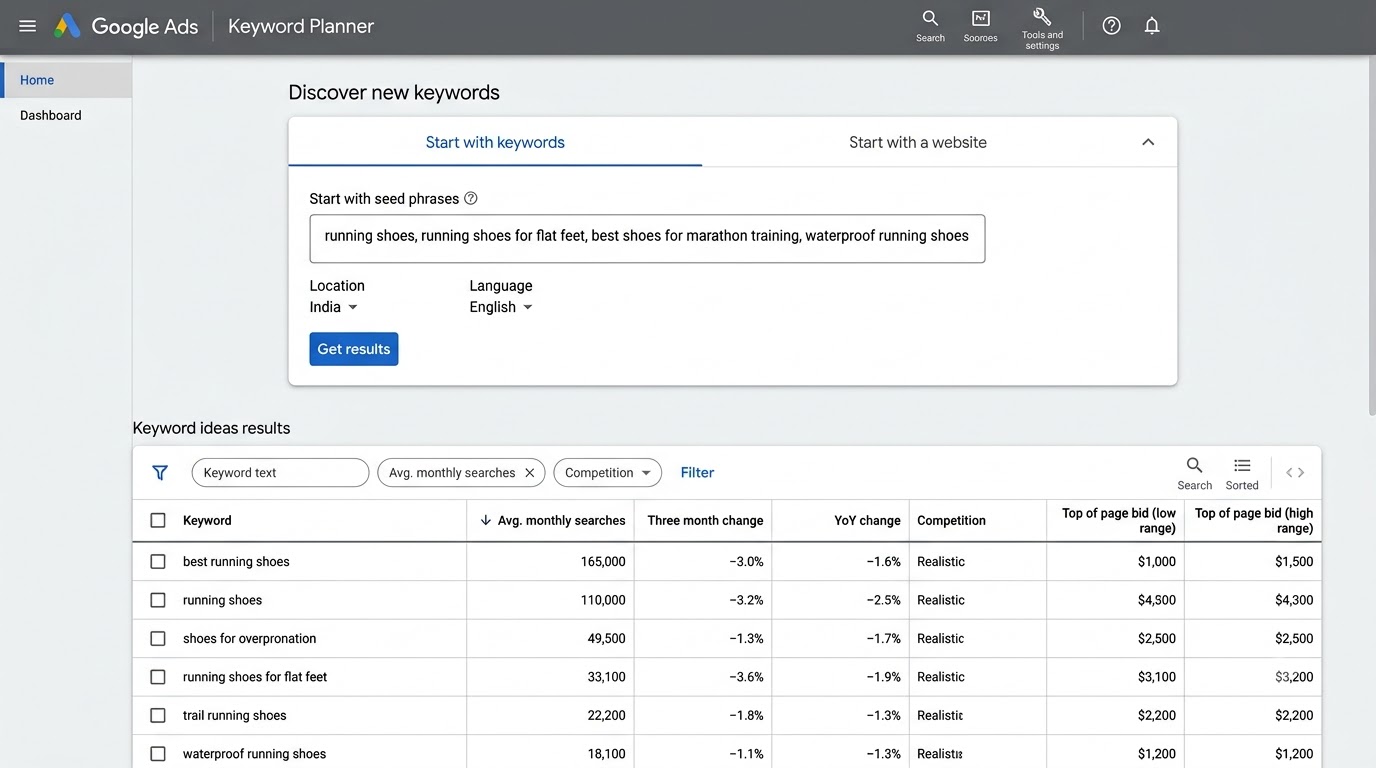The height and width of the screenshot is (768, 1376).
Task: Click the Competition column header
Action: tap(951, 520)
